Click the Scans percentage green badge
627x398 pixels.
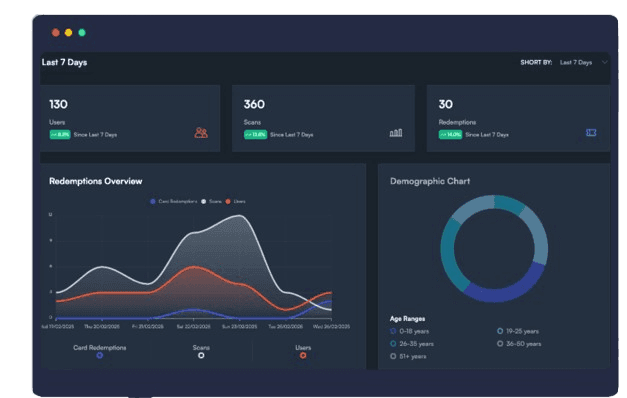coord(255,134)
